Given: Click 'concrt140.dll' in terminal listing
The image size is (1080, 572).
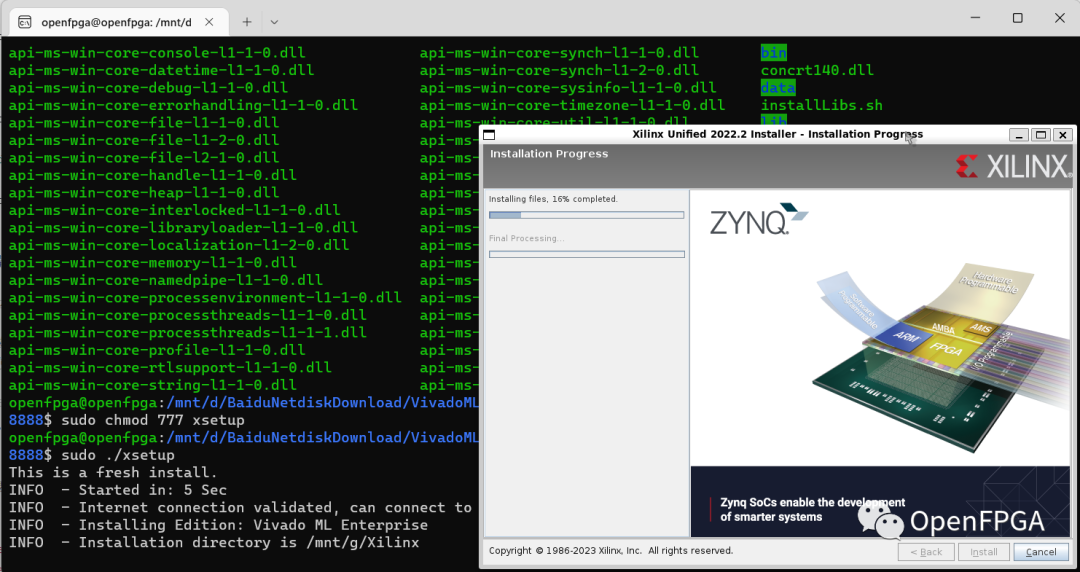Looking at the screenshot, I should click(x=817, y=70).
